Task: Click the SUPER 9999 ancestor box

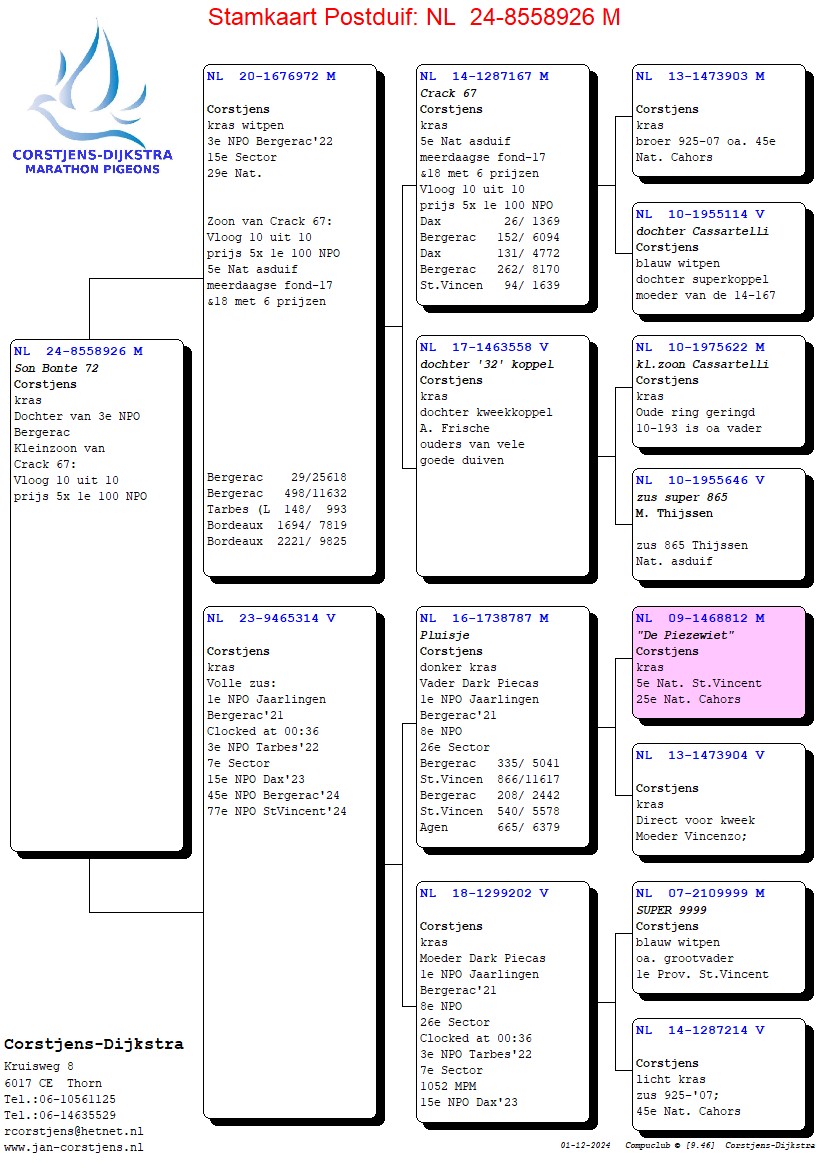Action: (718, 937)
